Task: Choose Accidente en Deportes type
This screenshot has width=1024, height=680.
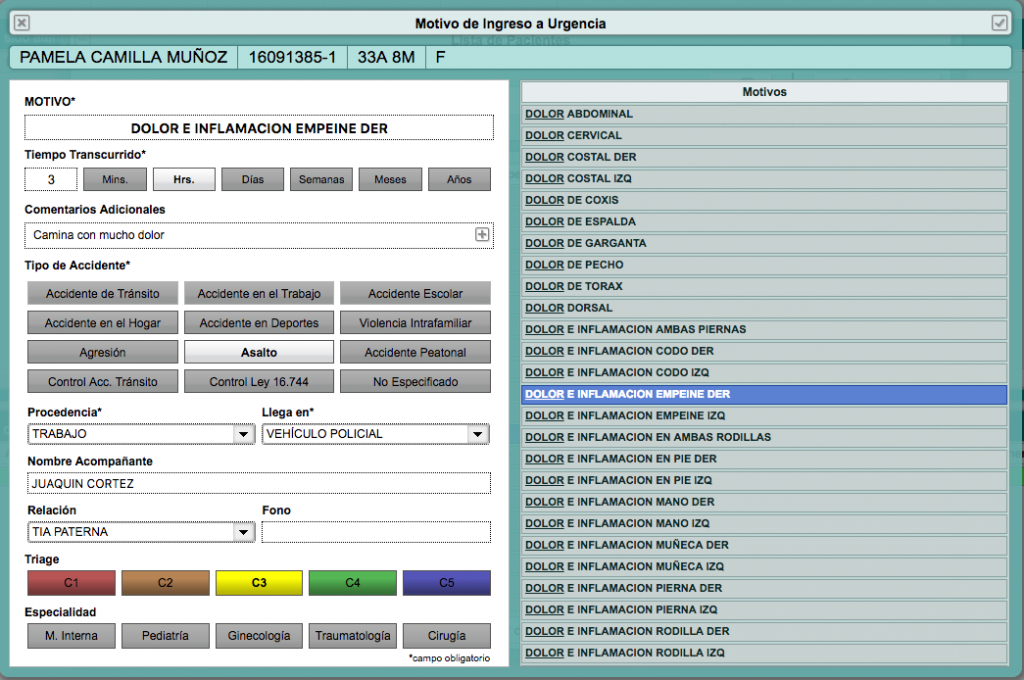Action: coord(259,323)
